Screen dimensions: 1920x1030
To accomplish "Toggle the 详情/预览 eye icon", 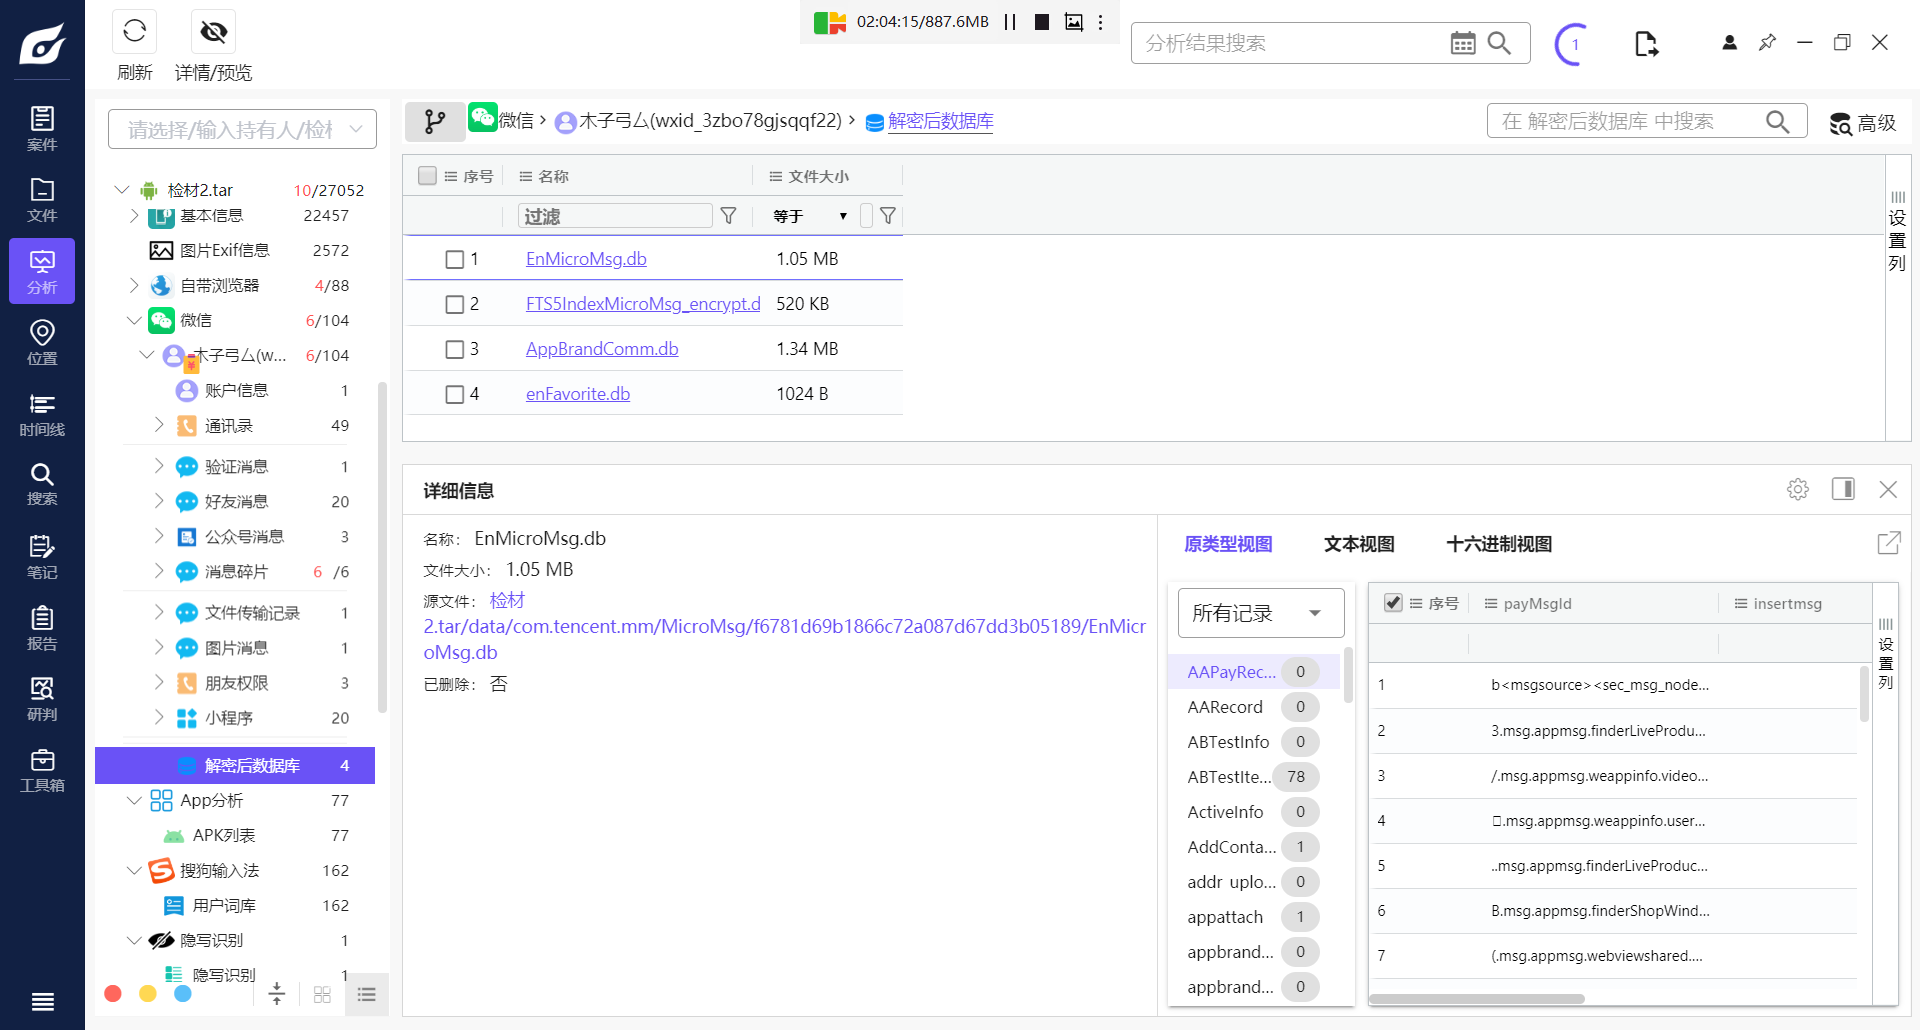I will pos(213,32).
